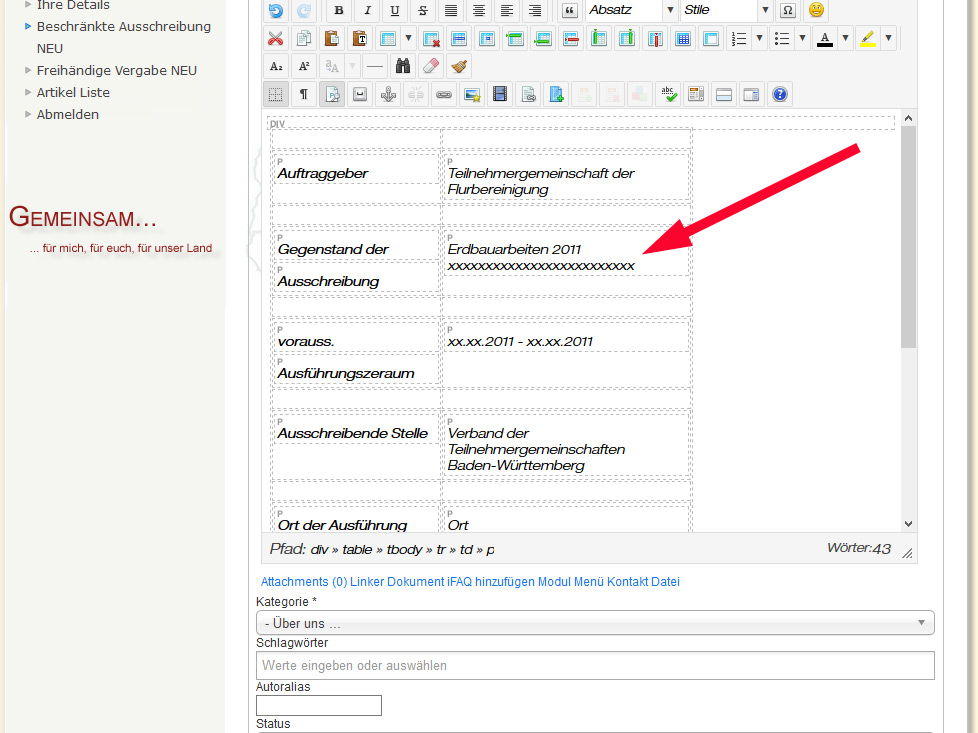Click the Delete row icon
The image size is (978, 733).
tap(571, 39)
